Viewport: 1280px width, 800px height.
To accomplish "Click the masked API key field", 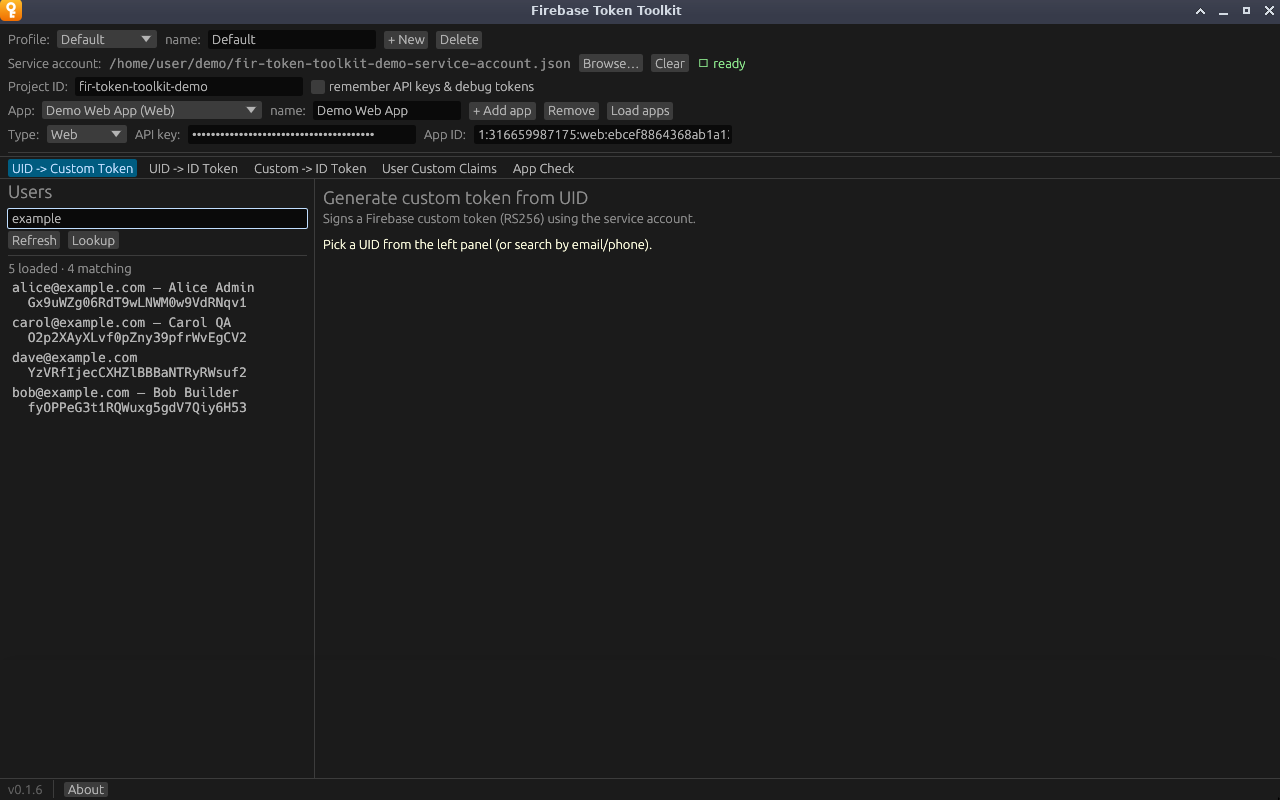I will [x=302, y=135].
